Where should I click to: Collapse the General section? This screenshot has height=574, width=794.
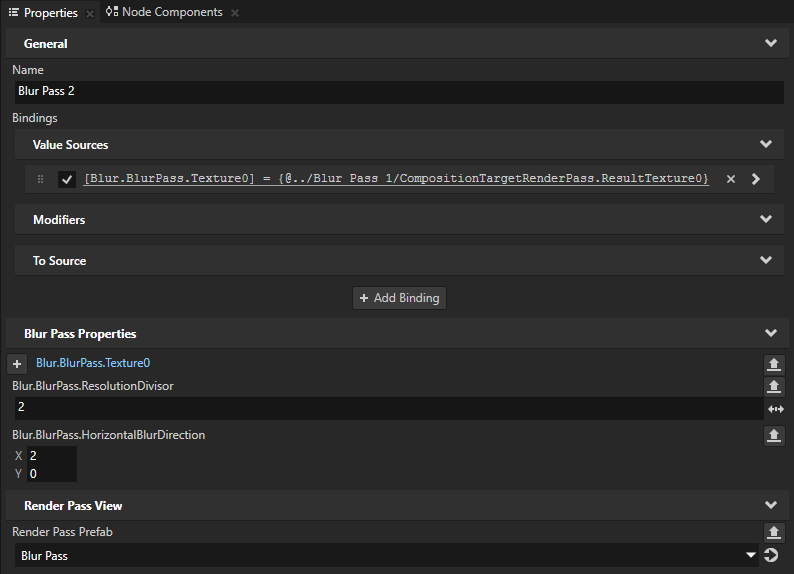tap(770, 44)
